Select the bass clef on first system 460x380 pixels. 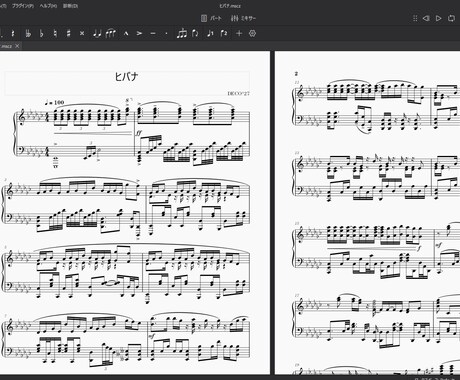22,151
